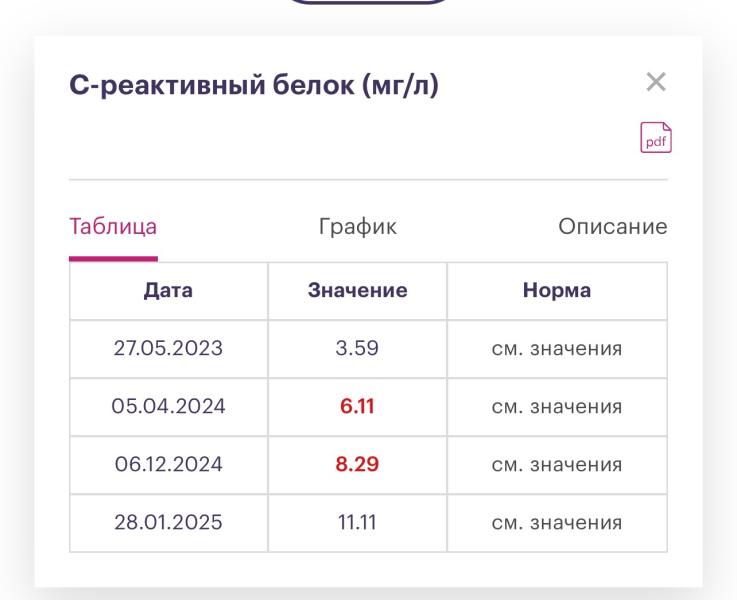Open см. значения for 27.05.2023 row
This screenshot has width=737, height=600.
click(557, 349)
